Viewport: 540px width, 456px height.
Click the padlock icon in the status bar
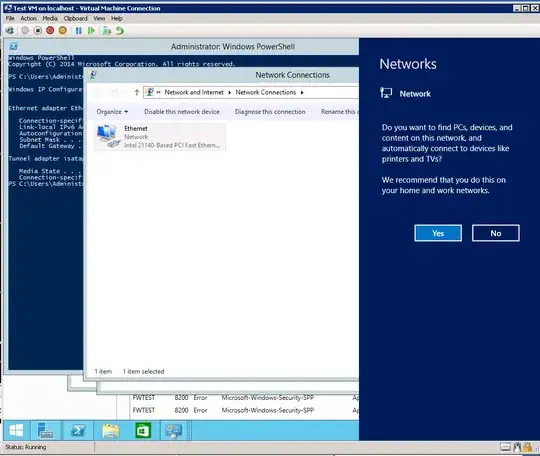point(527,447)
